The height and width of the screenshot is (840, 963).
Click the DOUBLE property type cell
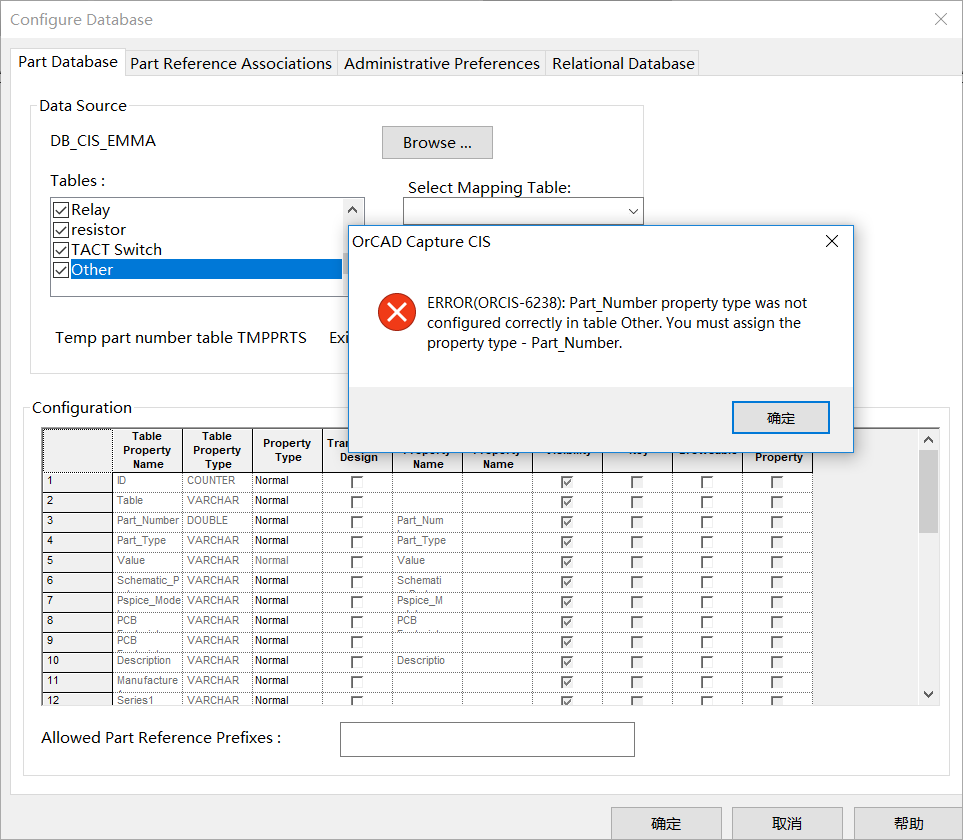217,521
